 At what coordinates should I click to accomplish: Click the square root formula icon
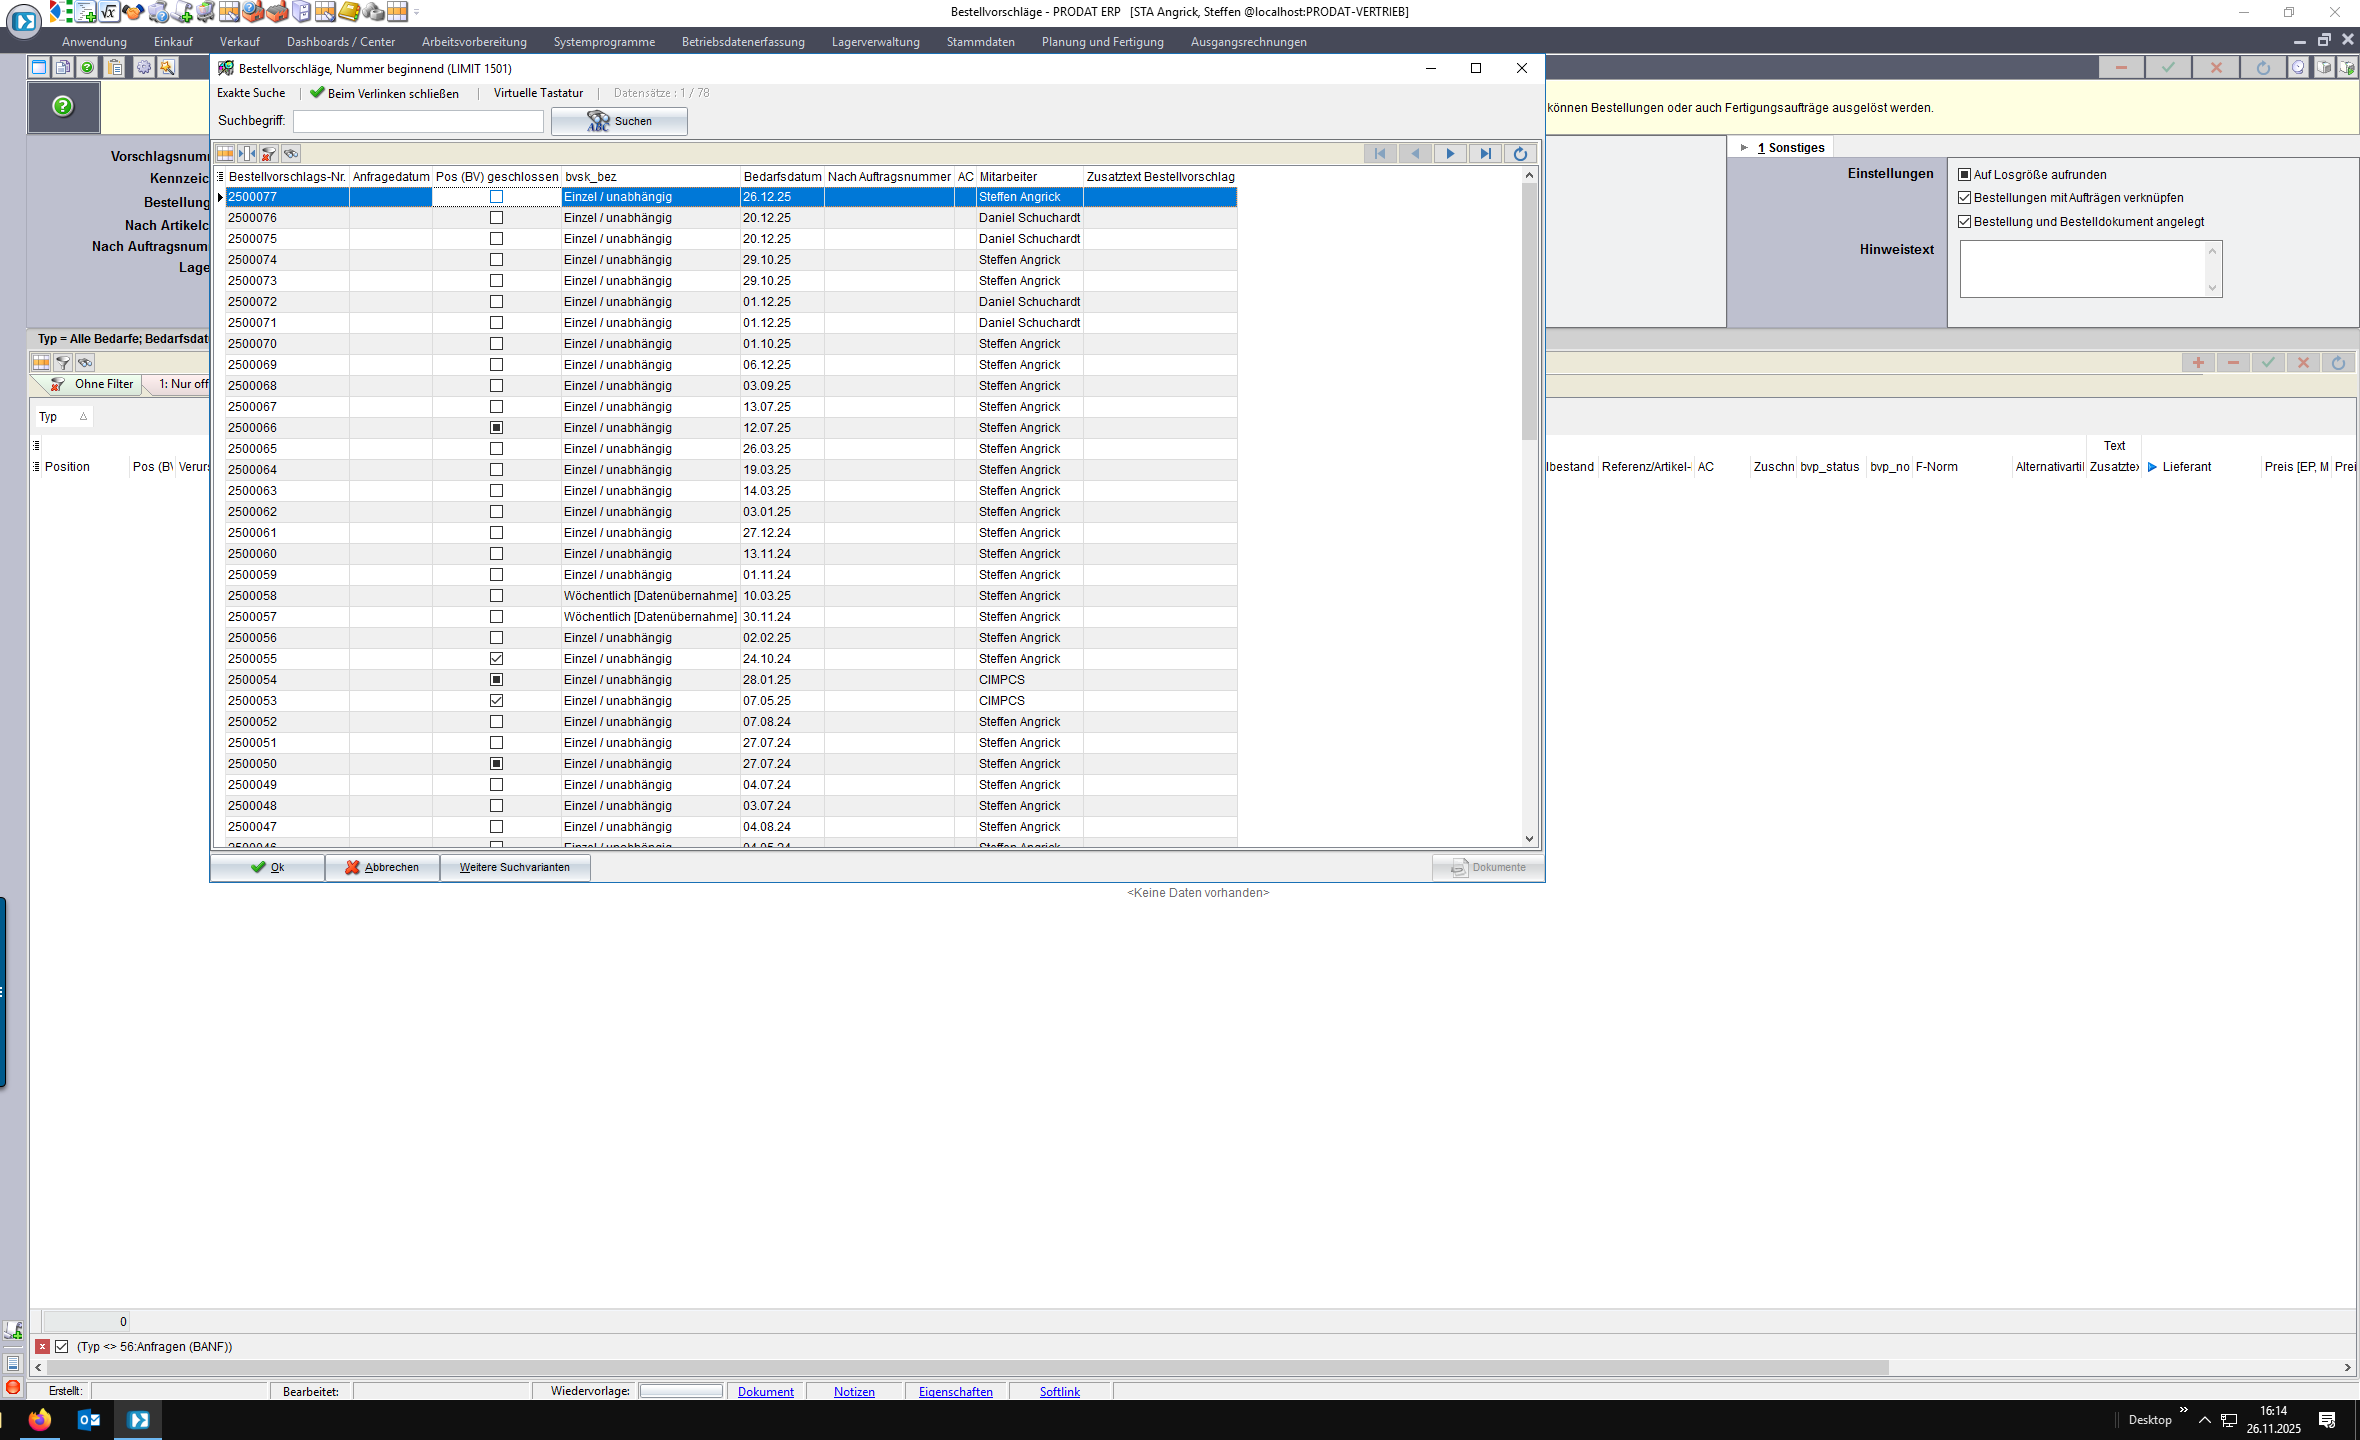109,12
